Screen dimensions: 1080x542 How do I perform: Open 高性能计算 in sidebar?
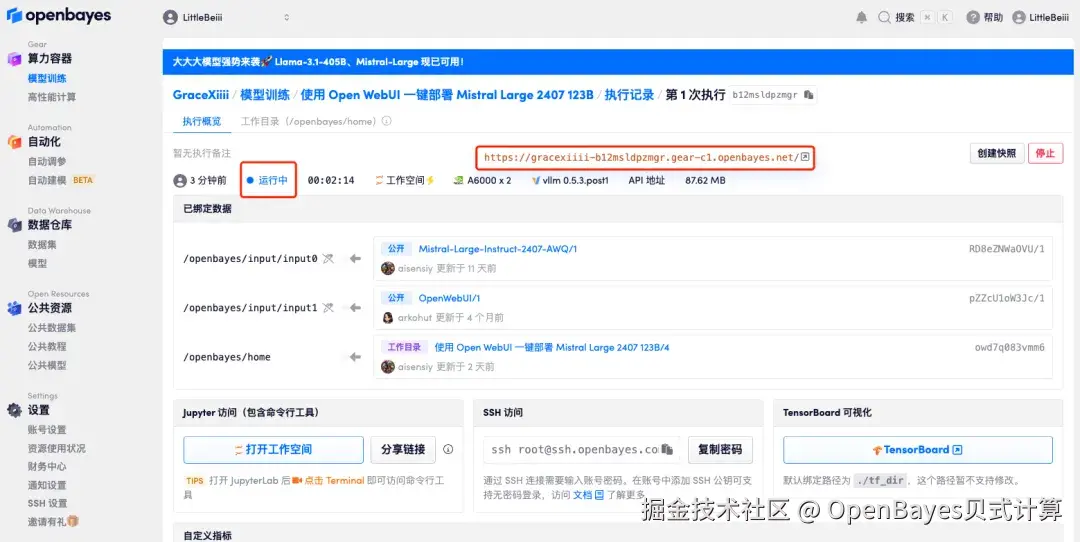52,97
